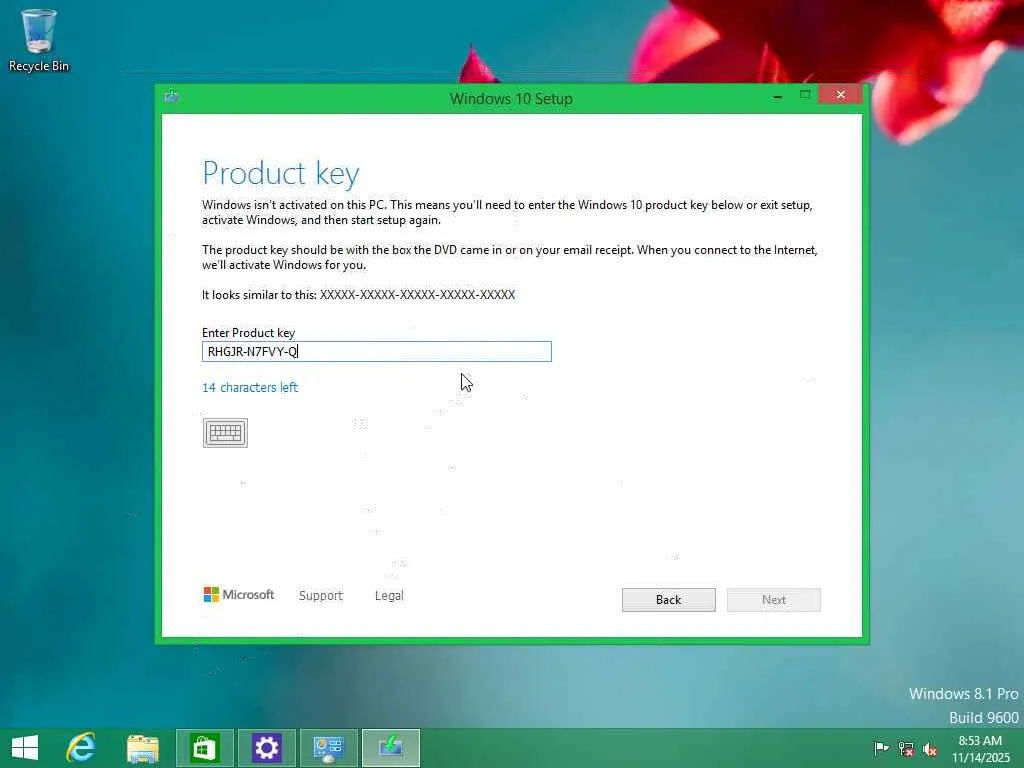1024x768 pixels.
Task: Click the taskbar clock showing 8:53 AM
Action: click(x=980, y=749)
